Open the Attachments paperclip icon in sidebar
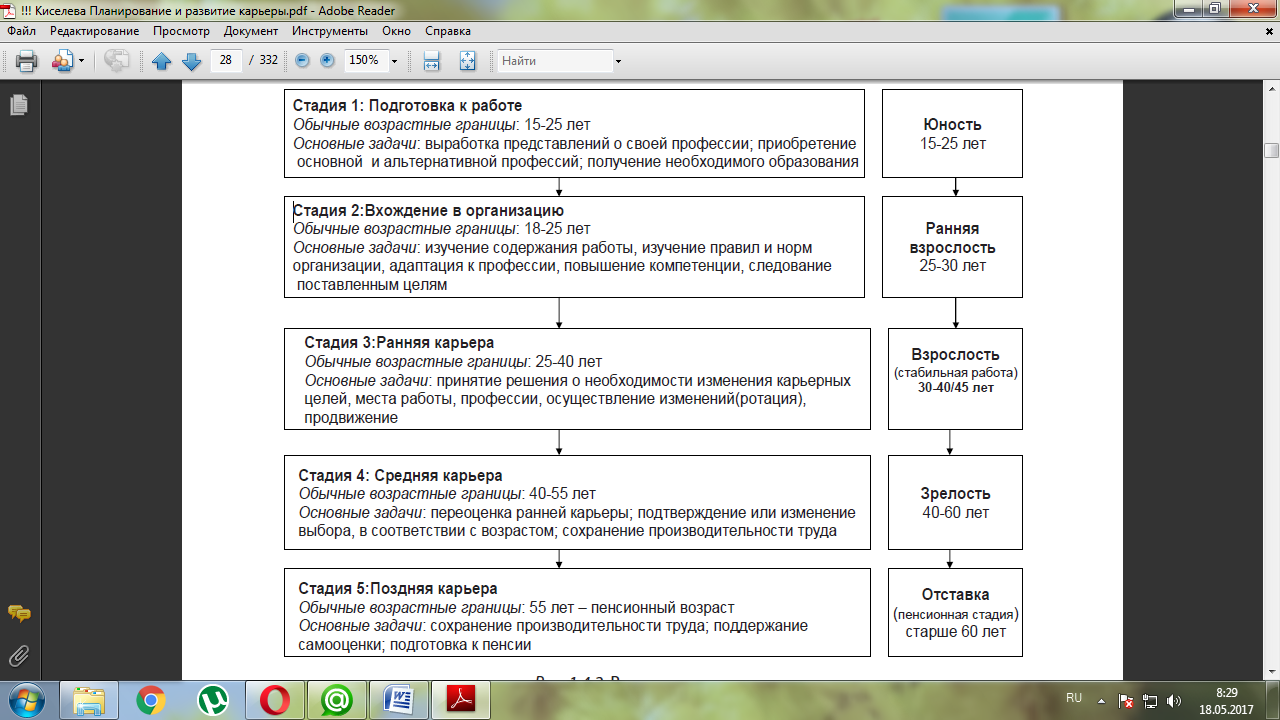Image resolution: width=1280 pixels, height=720 pixels. (x=18, y=656)
